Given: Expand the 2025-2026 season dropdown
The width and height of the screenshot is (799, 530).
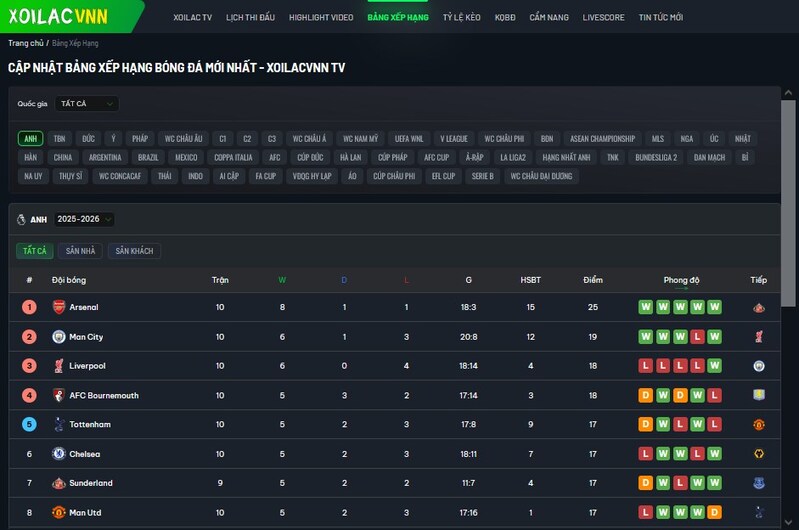Looking at the screenshot, I should pos(84,219).
